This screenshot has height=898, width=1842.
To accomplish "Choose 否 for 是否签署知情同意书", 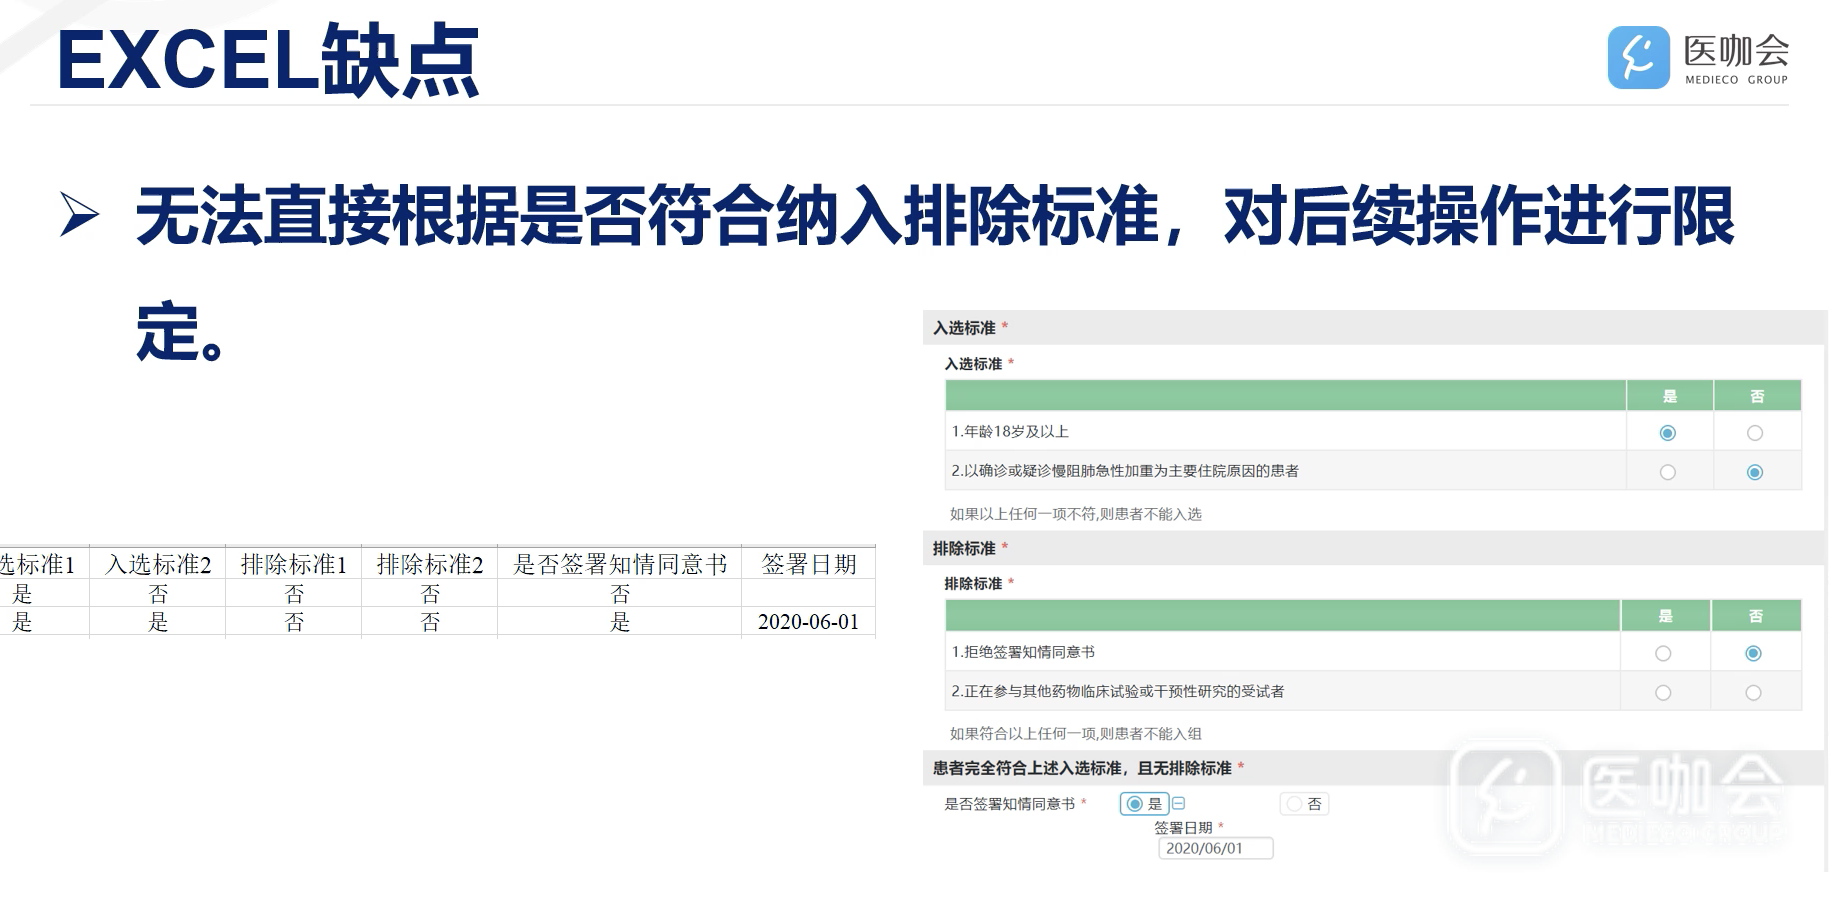I will click(x=1295, y=804).
